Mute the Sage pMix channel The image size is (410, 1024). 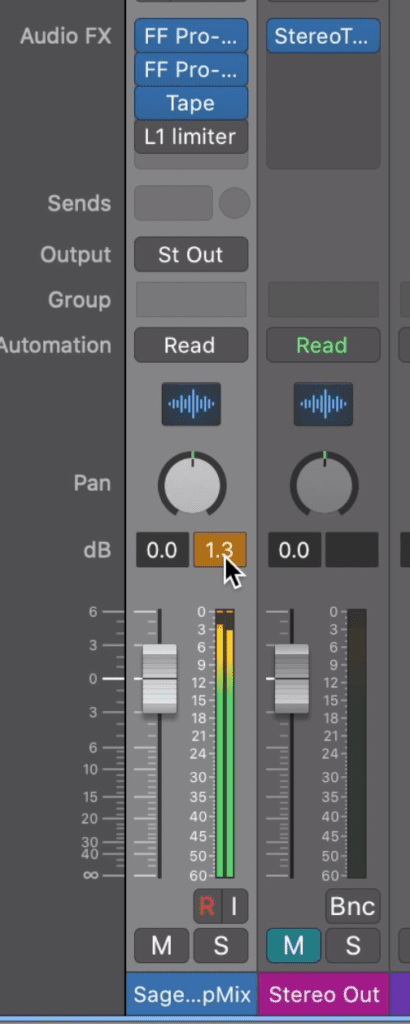pyautogui.click(x=162, y=945)
